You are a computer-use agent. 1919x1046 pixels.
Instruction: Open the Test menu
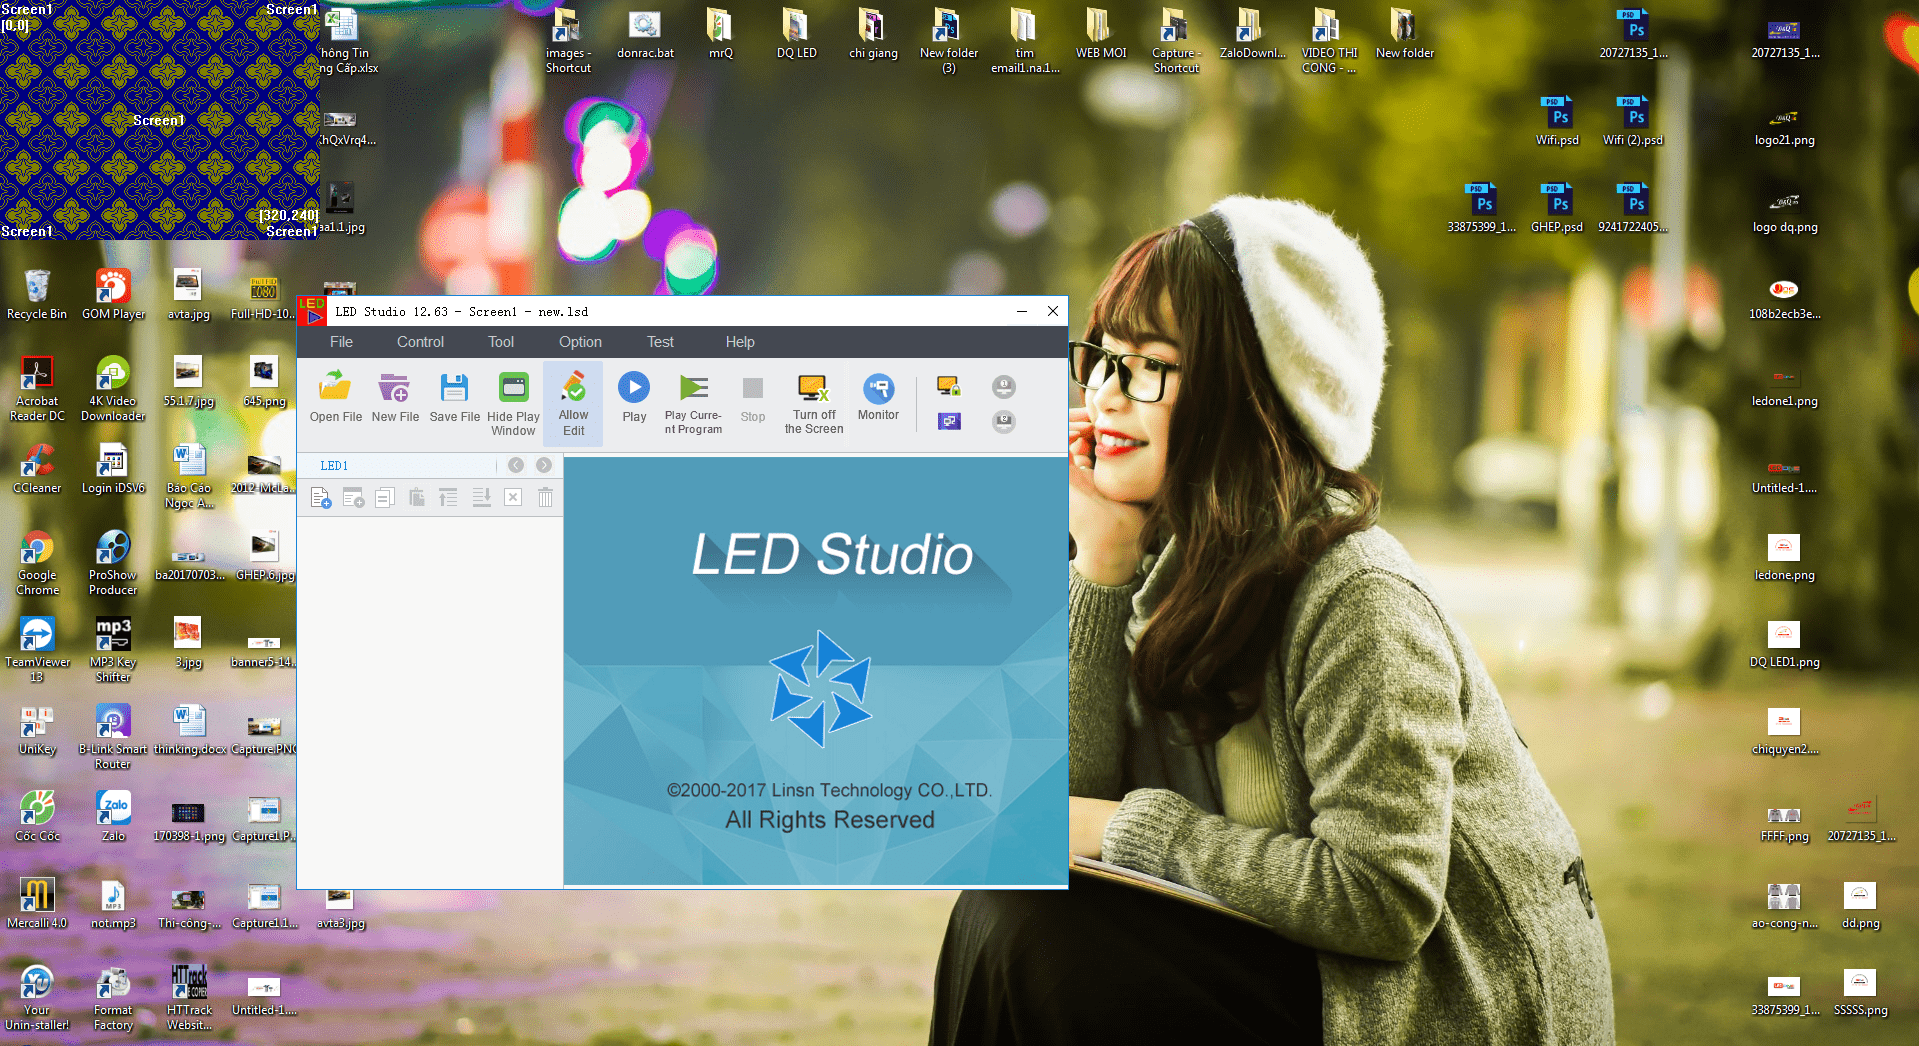(x=660, y=342)
